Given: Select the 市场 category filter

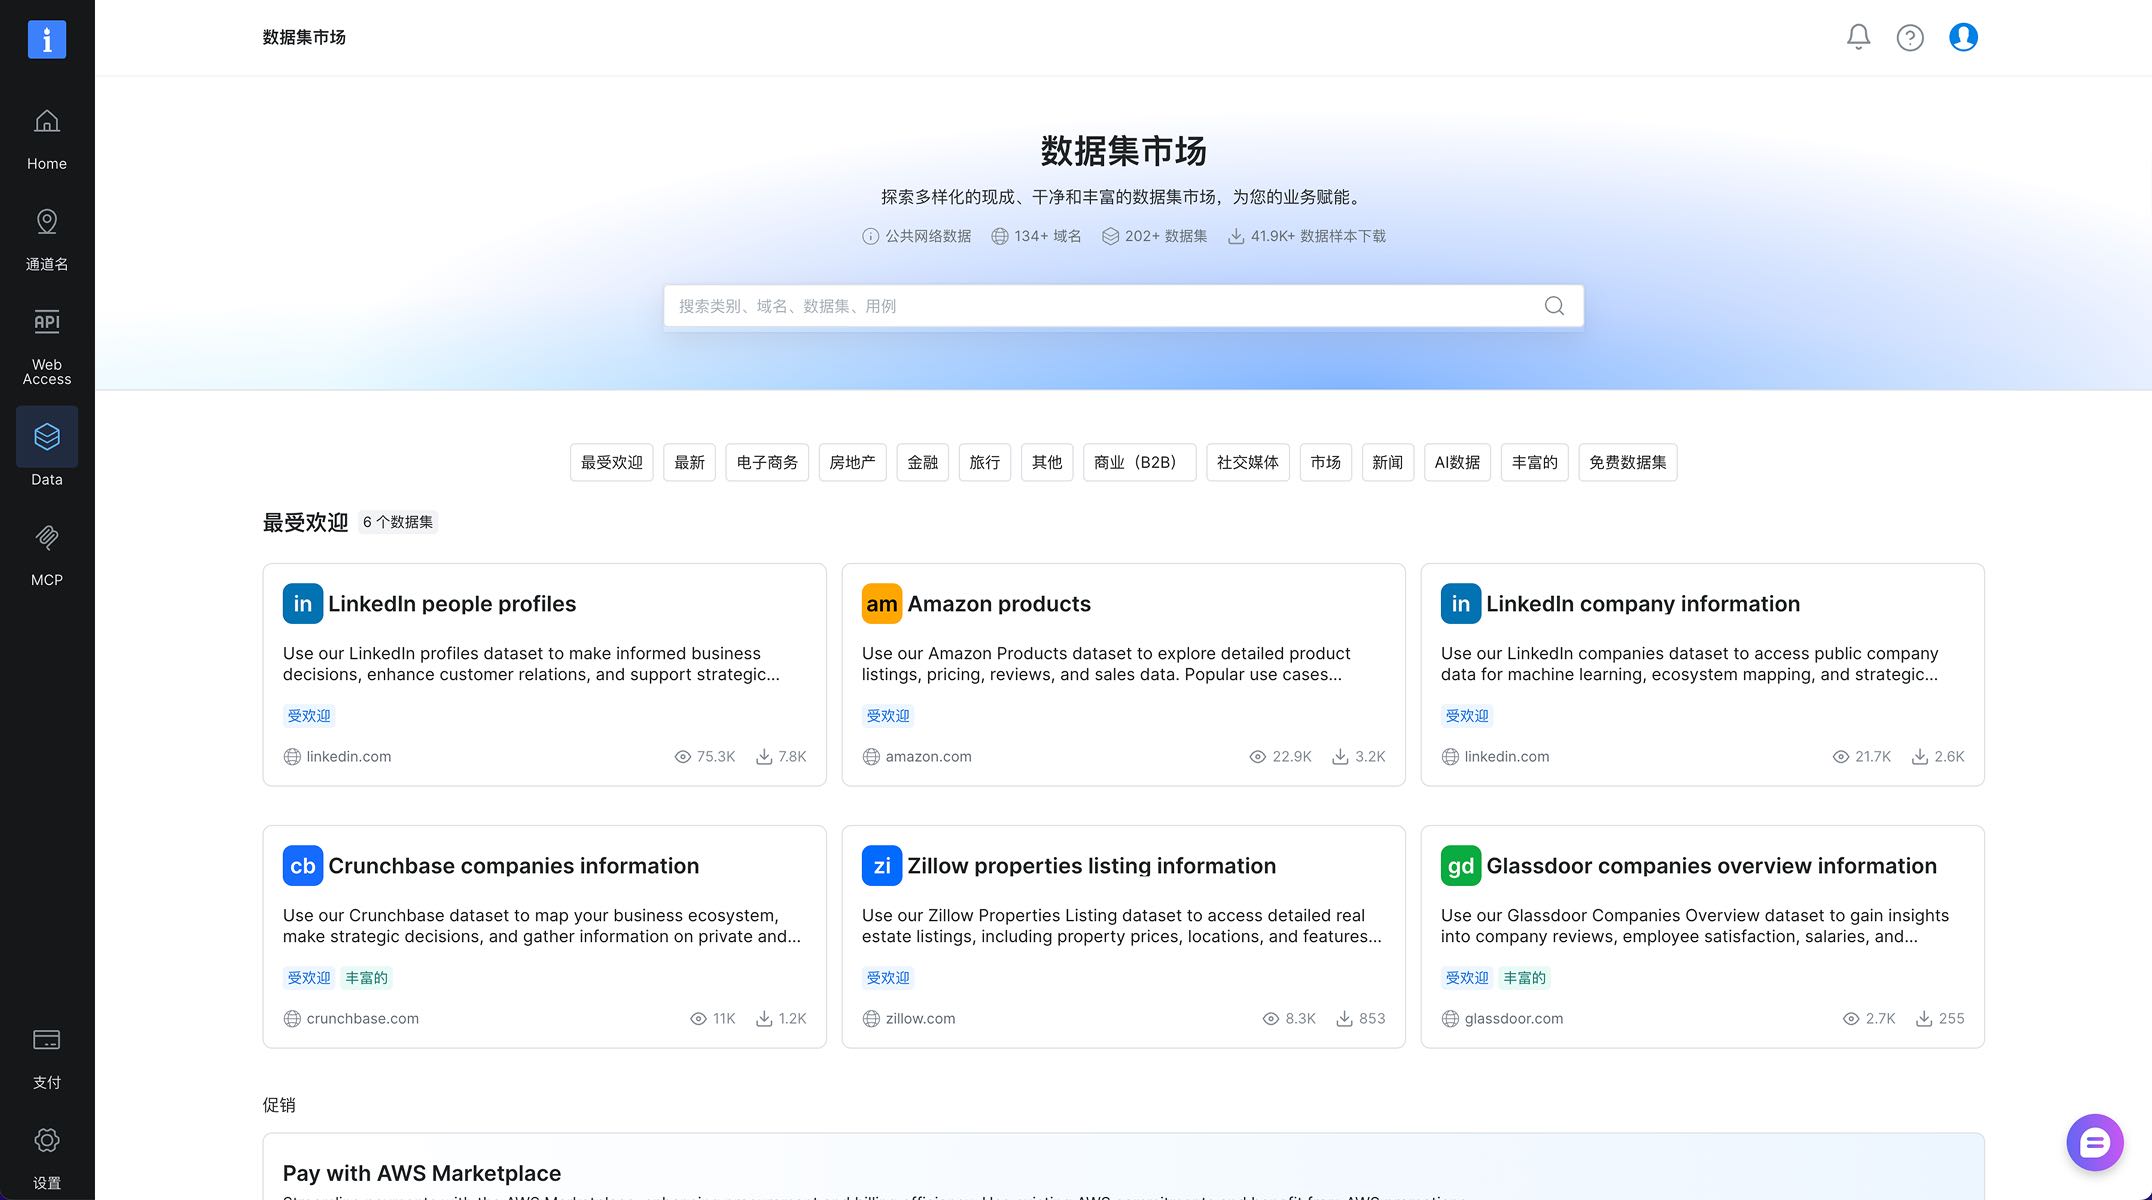Looking at the screenshot, I should coord(1326,462).
